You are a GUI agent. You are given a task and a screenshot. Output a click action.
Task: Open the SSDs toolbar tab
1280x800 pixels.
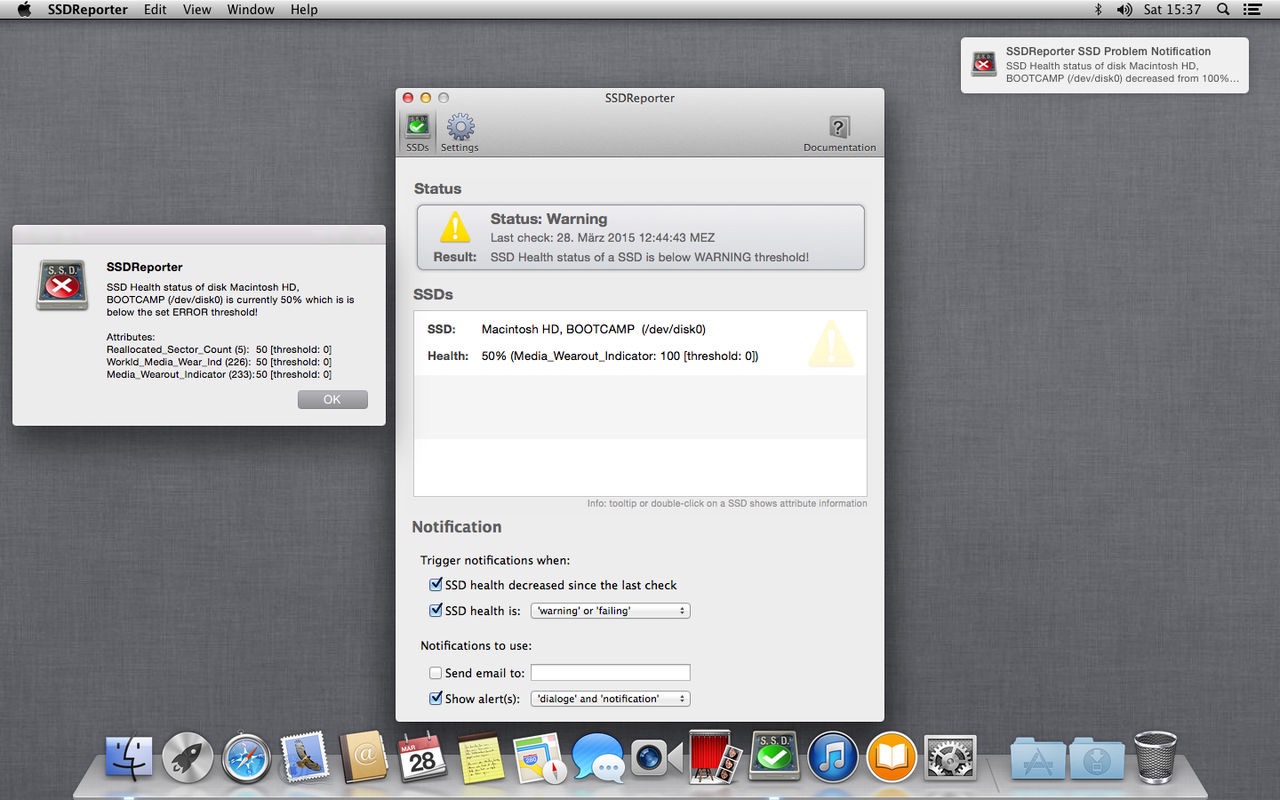(417, 132)
